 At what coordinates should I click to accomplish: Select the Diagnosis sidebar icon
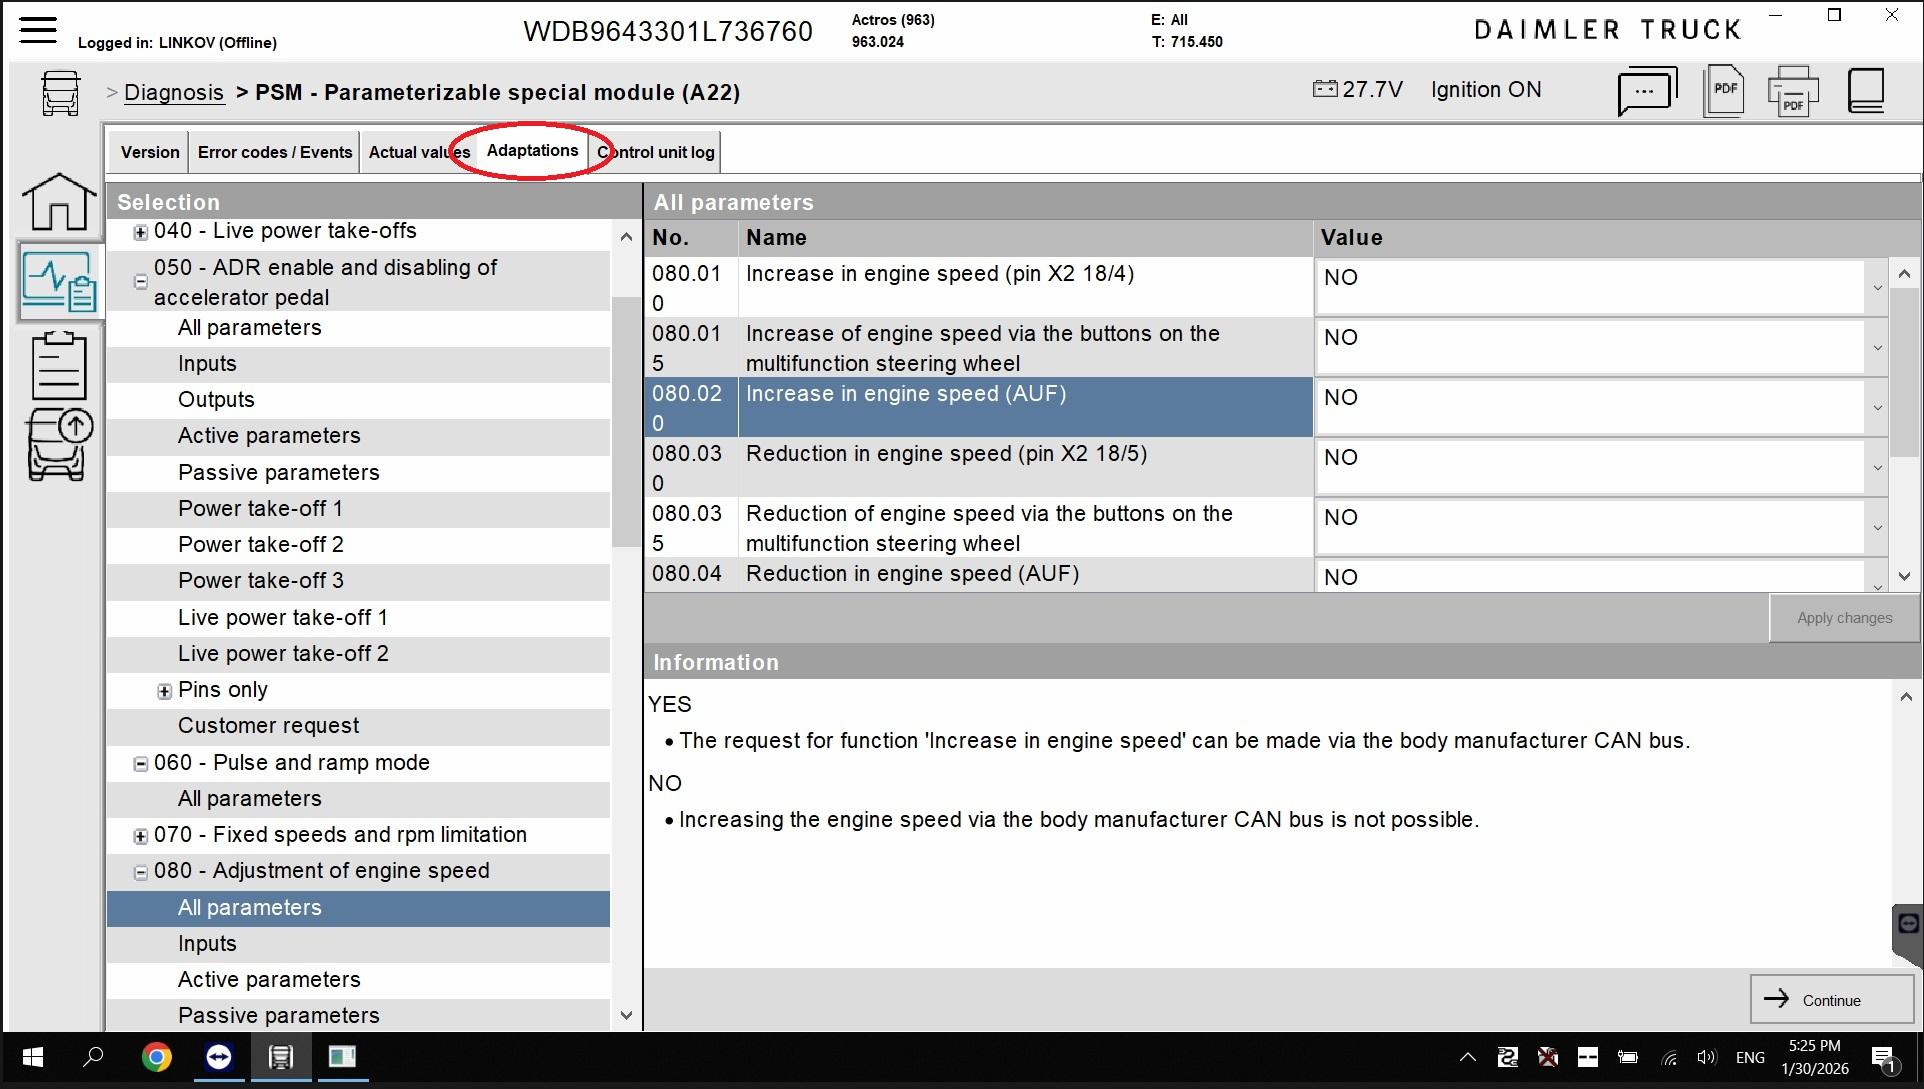click(x=59, y=282)
